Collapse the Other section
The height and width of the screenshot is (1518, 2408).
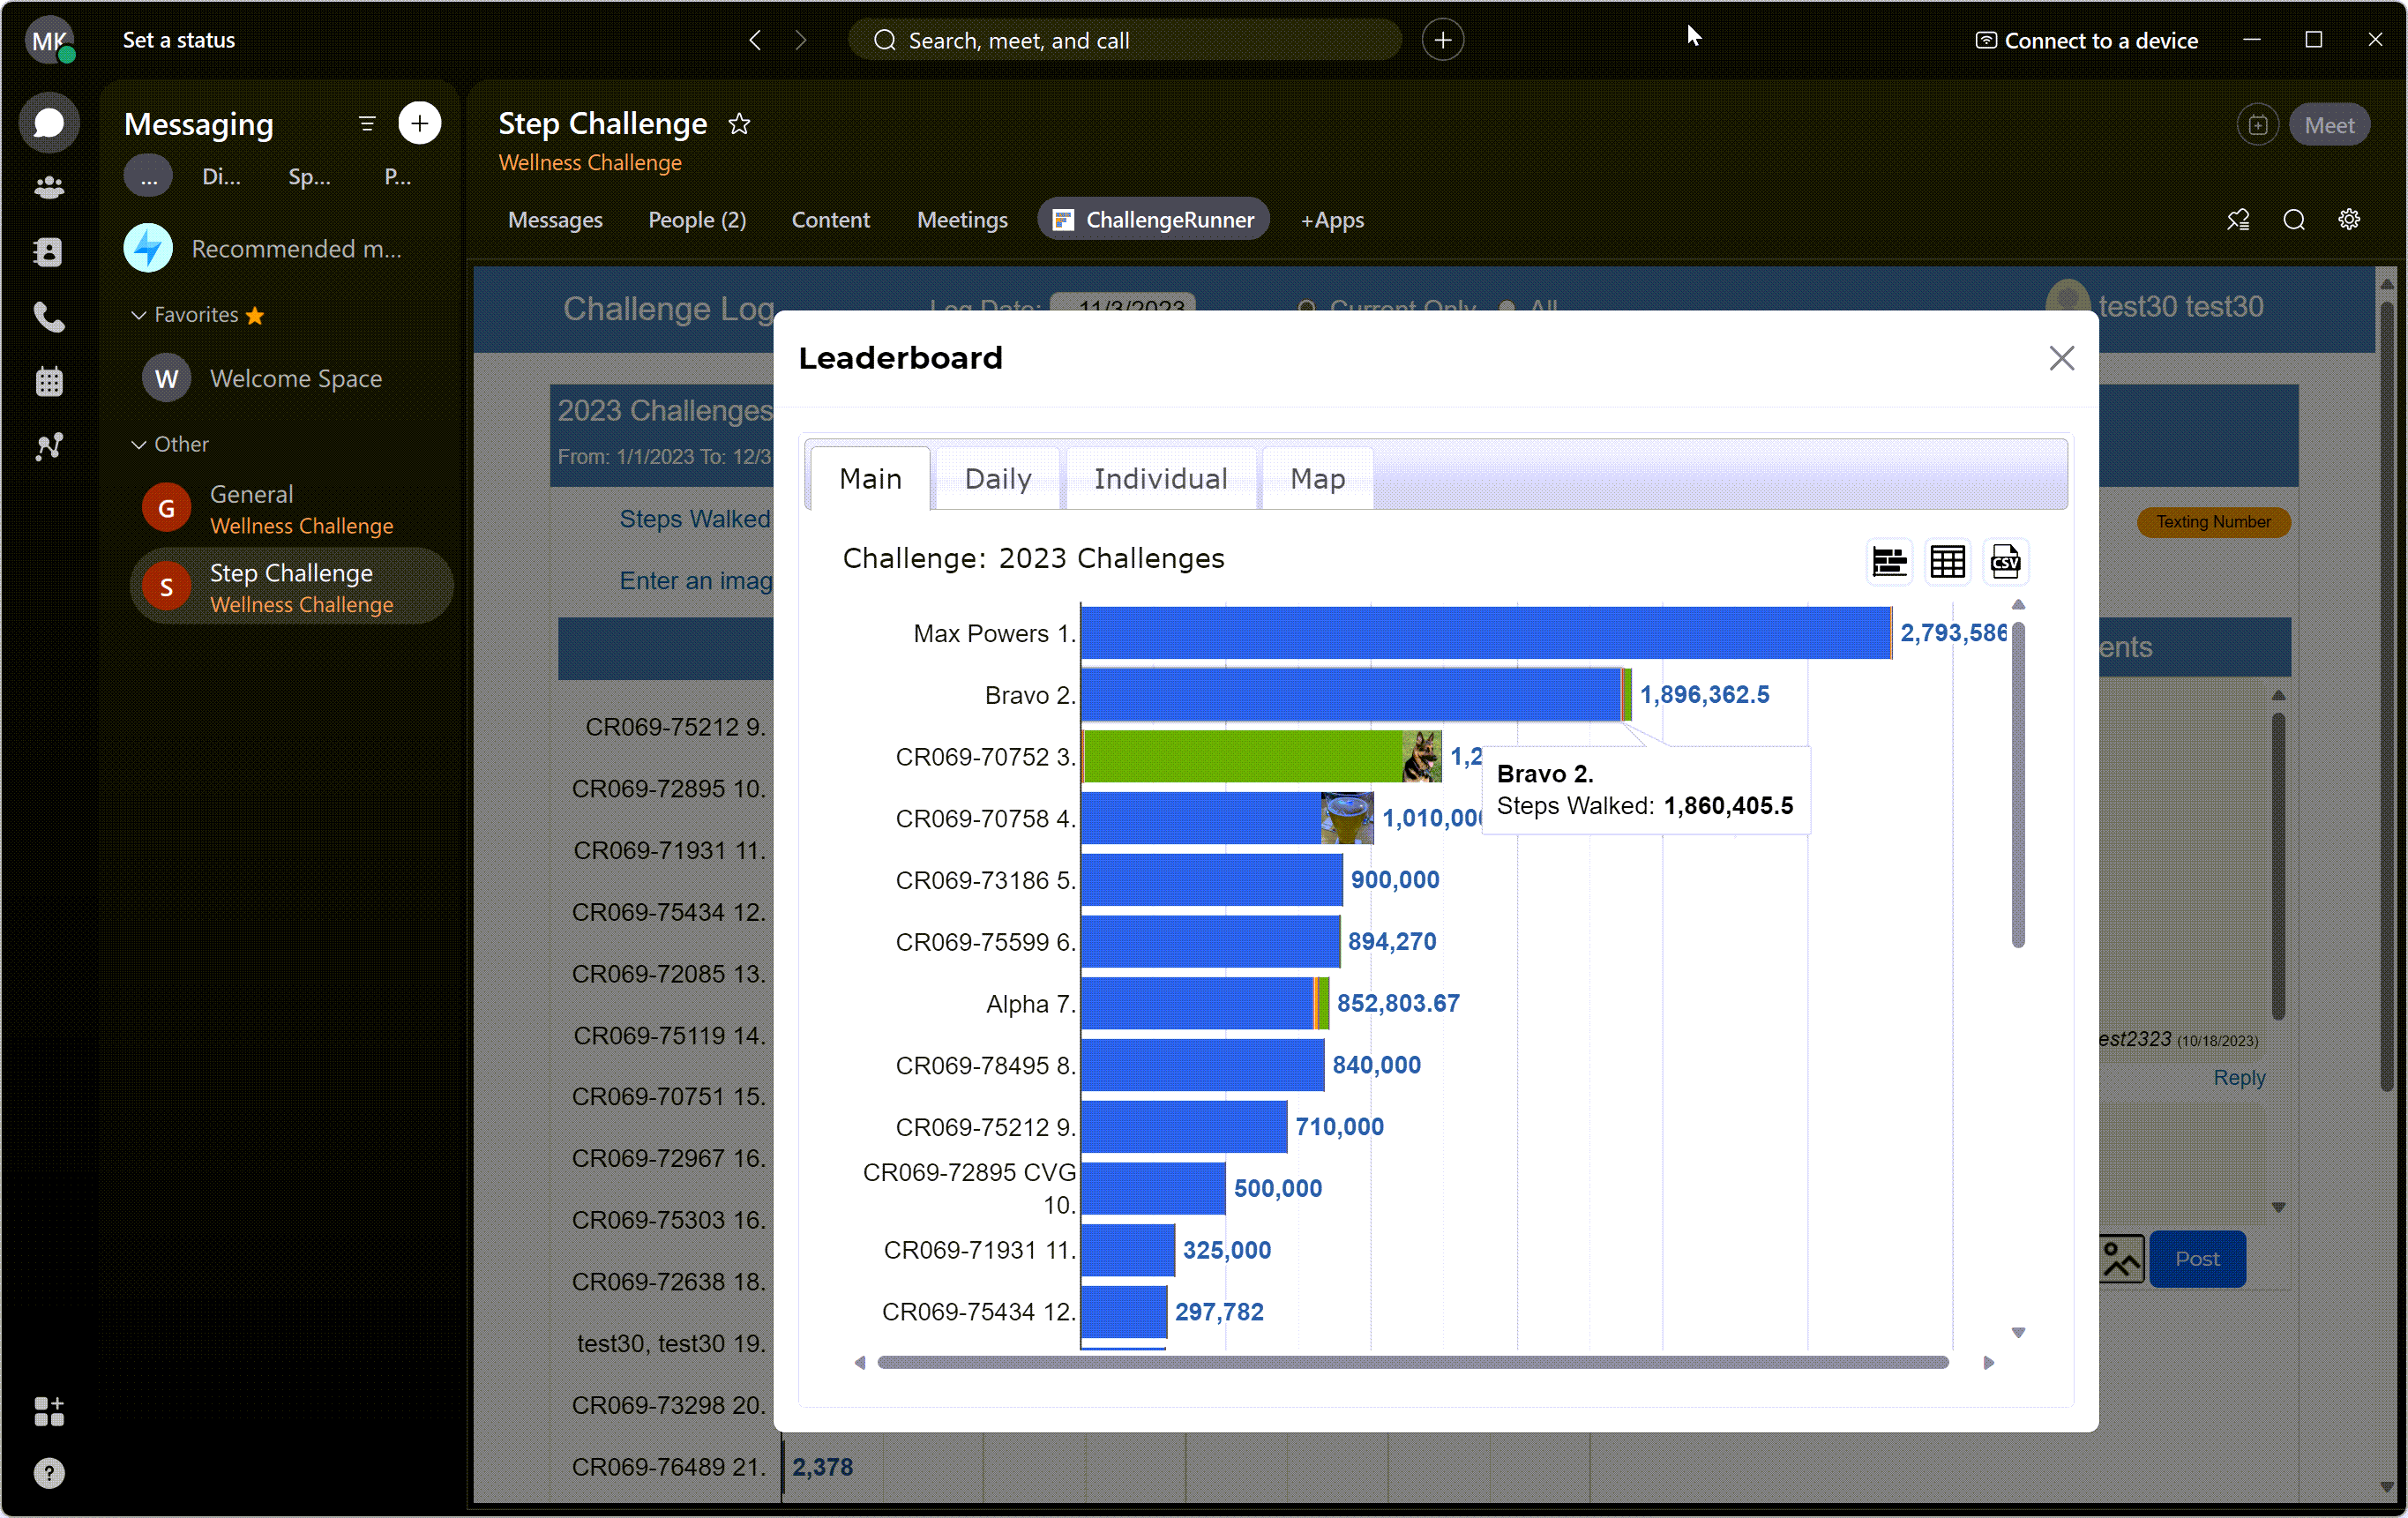(139, 444)
